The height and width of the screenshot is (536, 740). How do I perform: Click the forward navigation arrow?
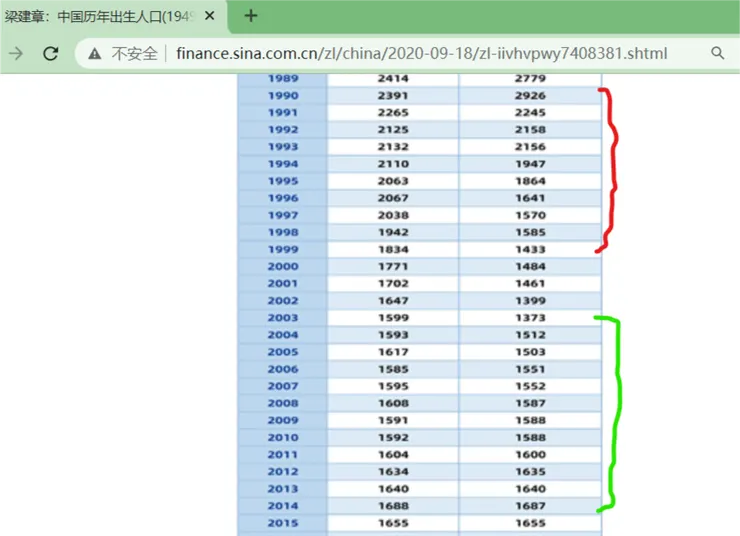click(16, 53)
